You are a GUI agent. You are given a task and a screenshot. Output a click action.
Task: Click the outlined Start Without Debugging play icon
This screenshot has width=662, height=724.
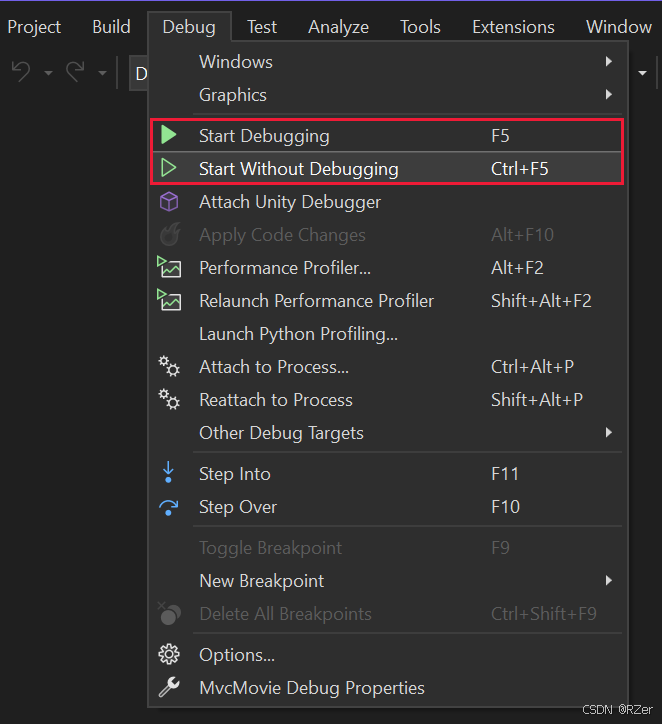point(169,168)
